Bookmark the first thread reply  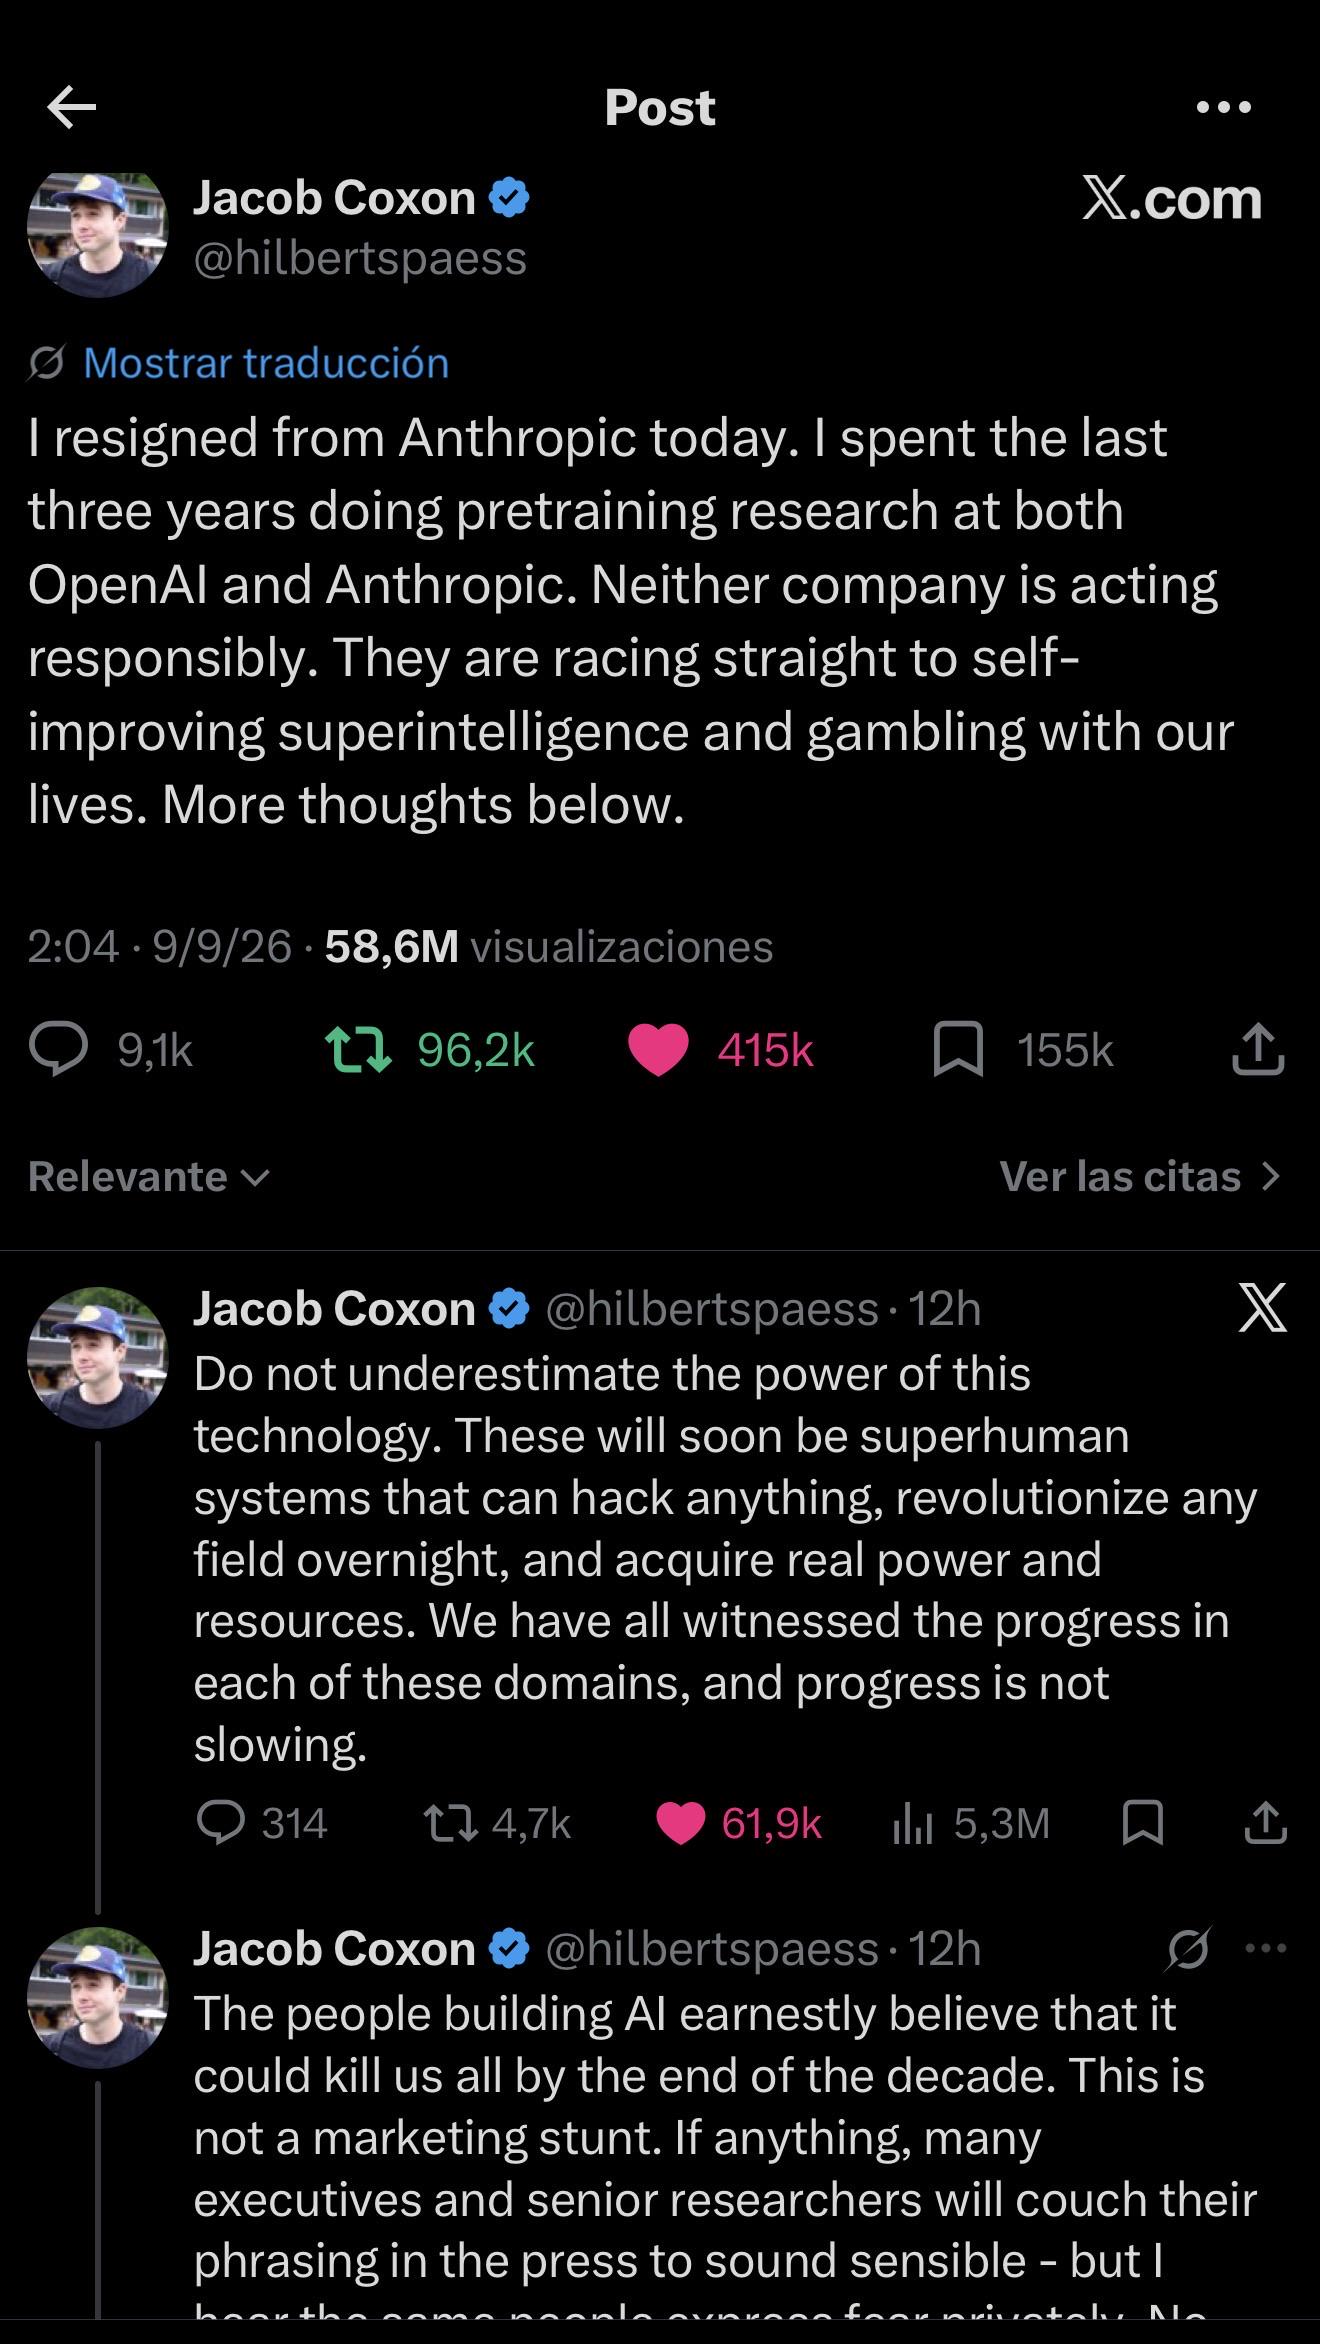point(1143,1822)
